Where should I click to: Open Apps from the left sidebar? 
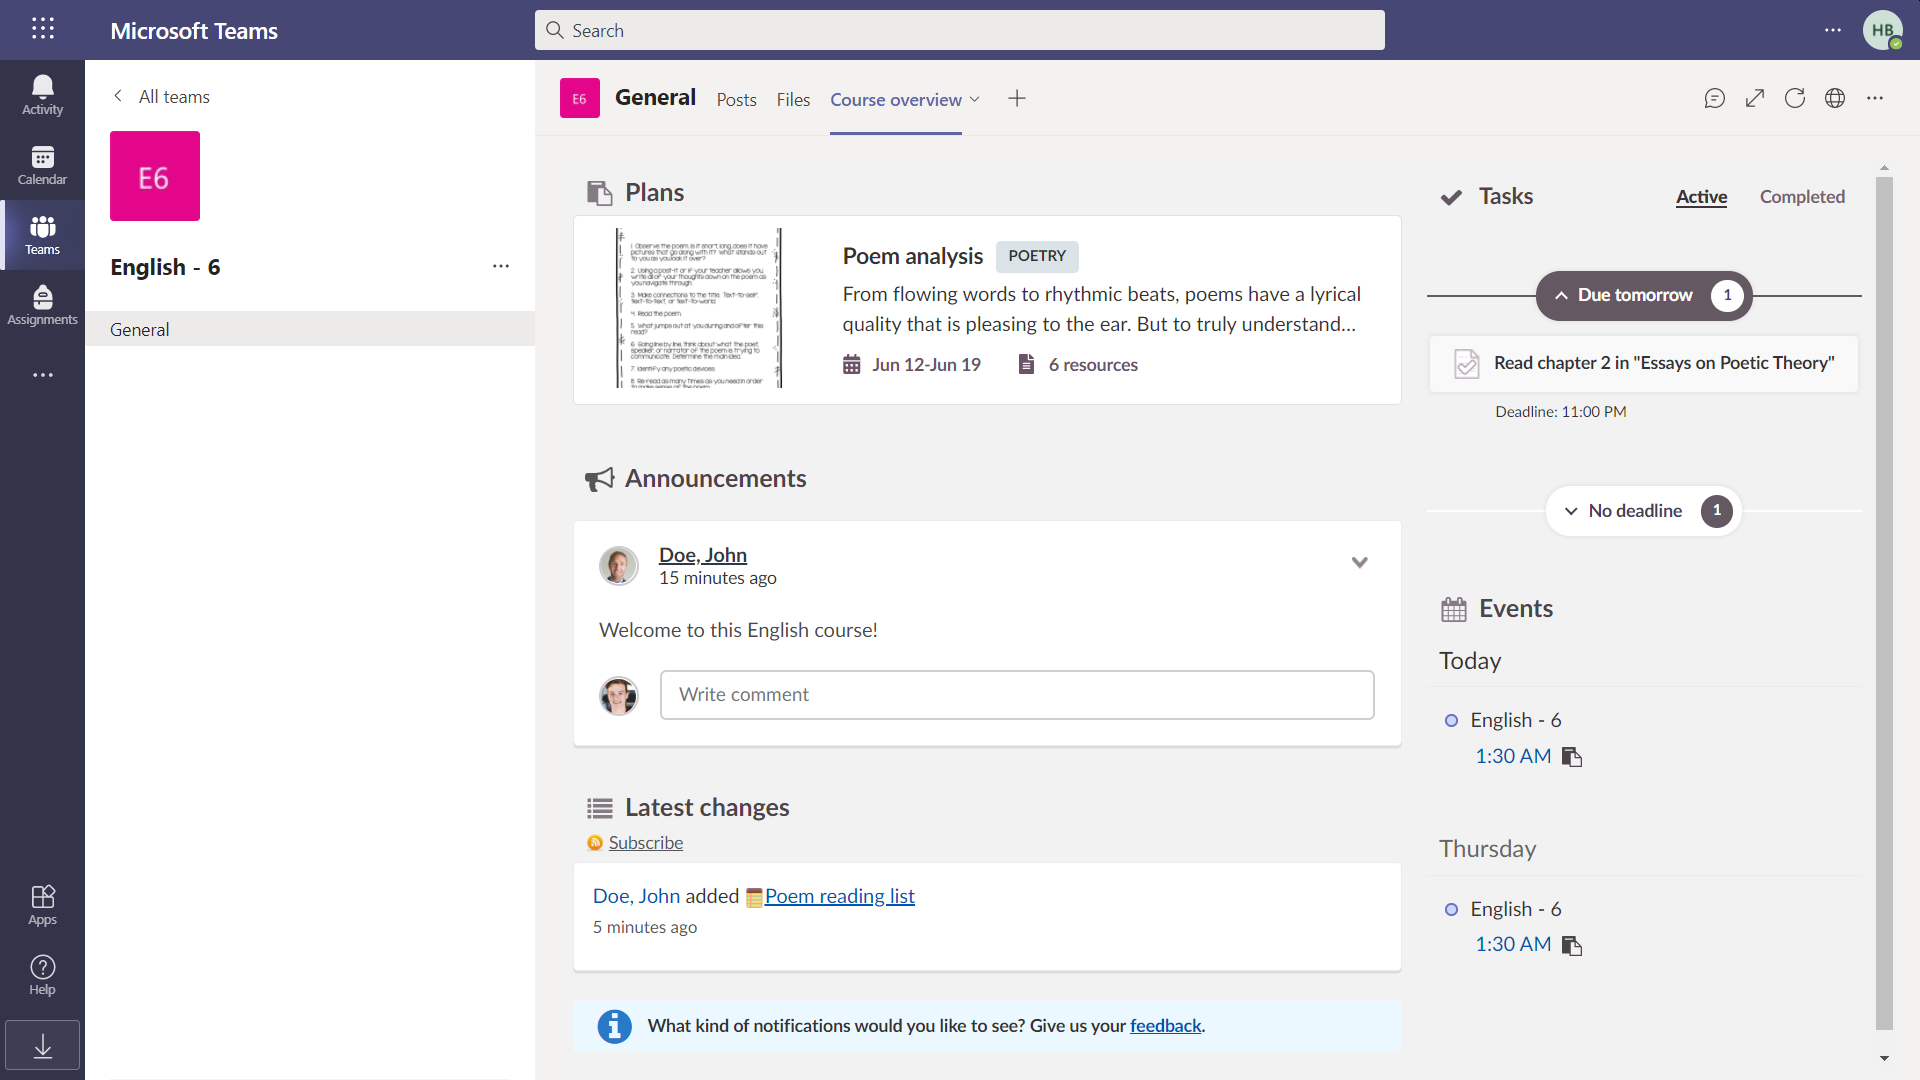(42, 903)
